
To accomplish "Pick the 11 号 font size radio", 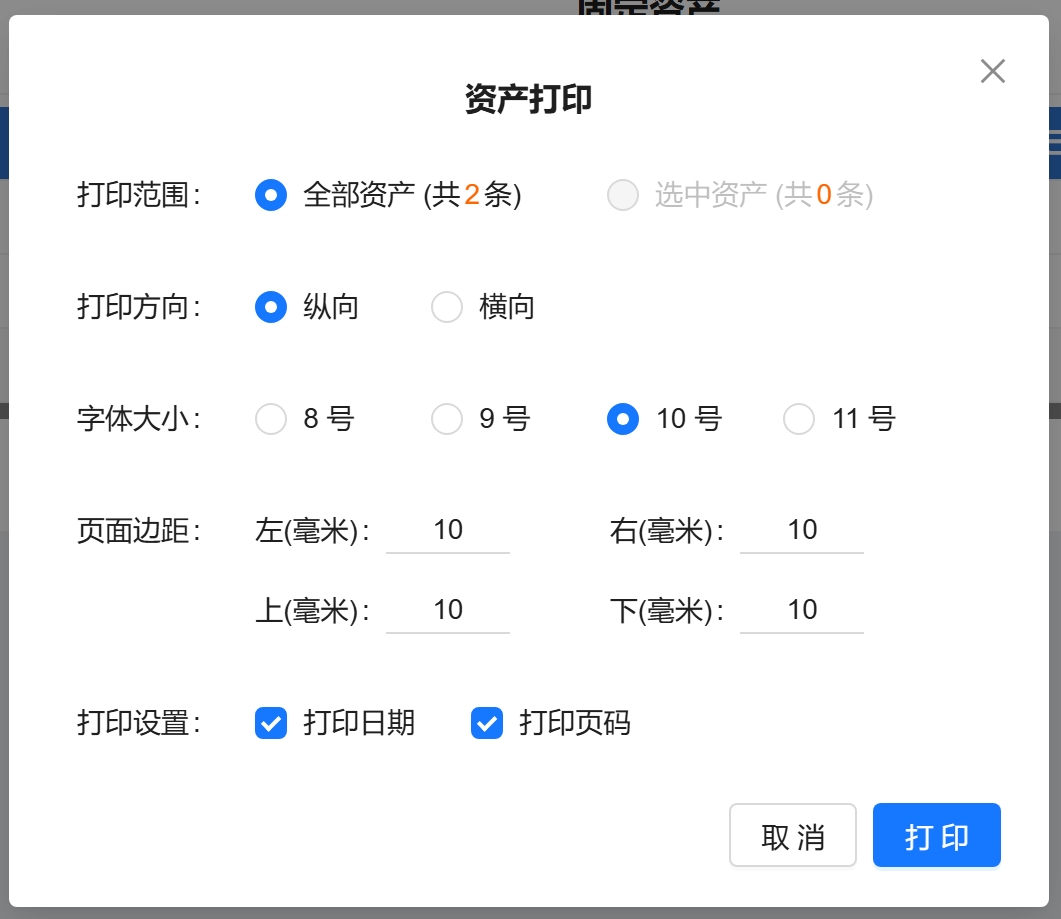I will pos(799,419).
